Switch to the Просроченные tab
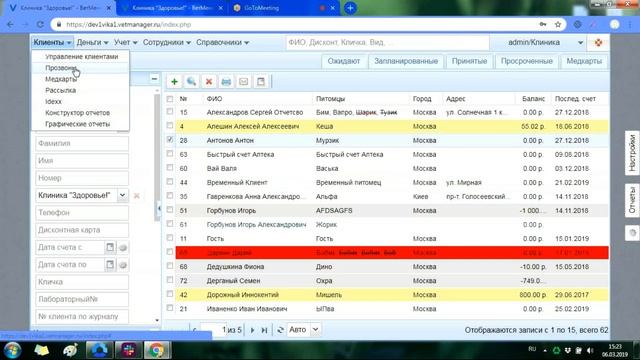Screen dimensions: 640x360 [x=527, y=61]
